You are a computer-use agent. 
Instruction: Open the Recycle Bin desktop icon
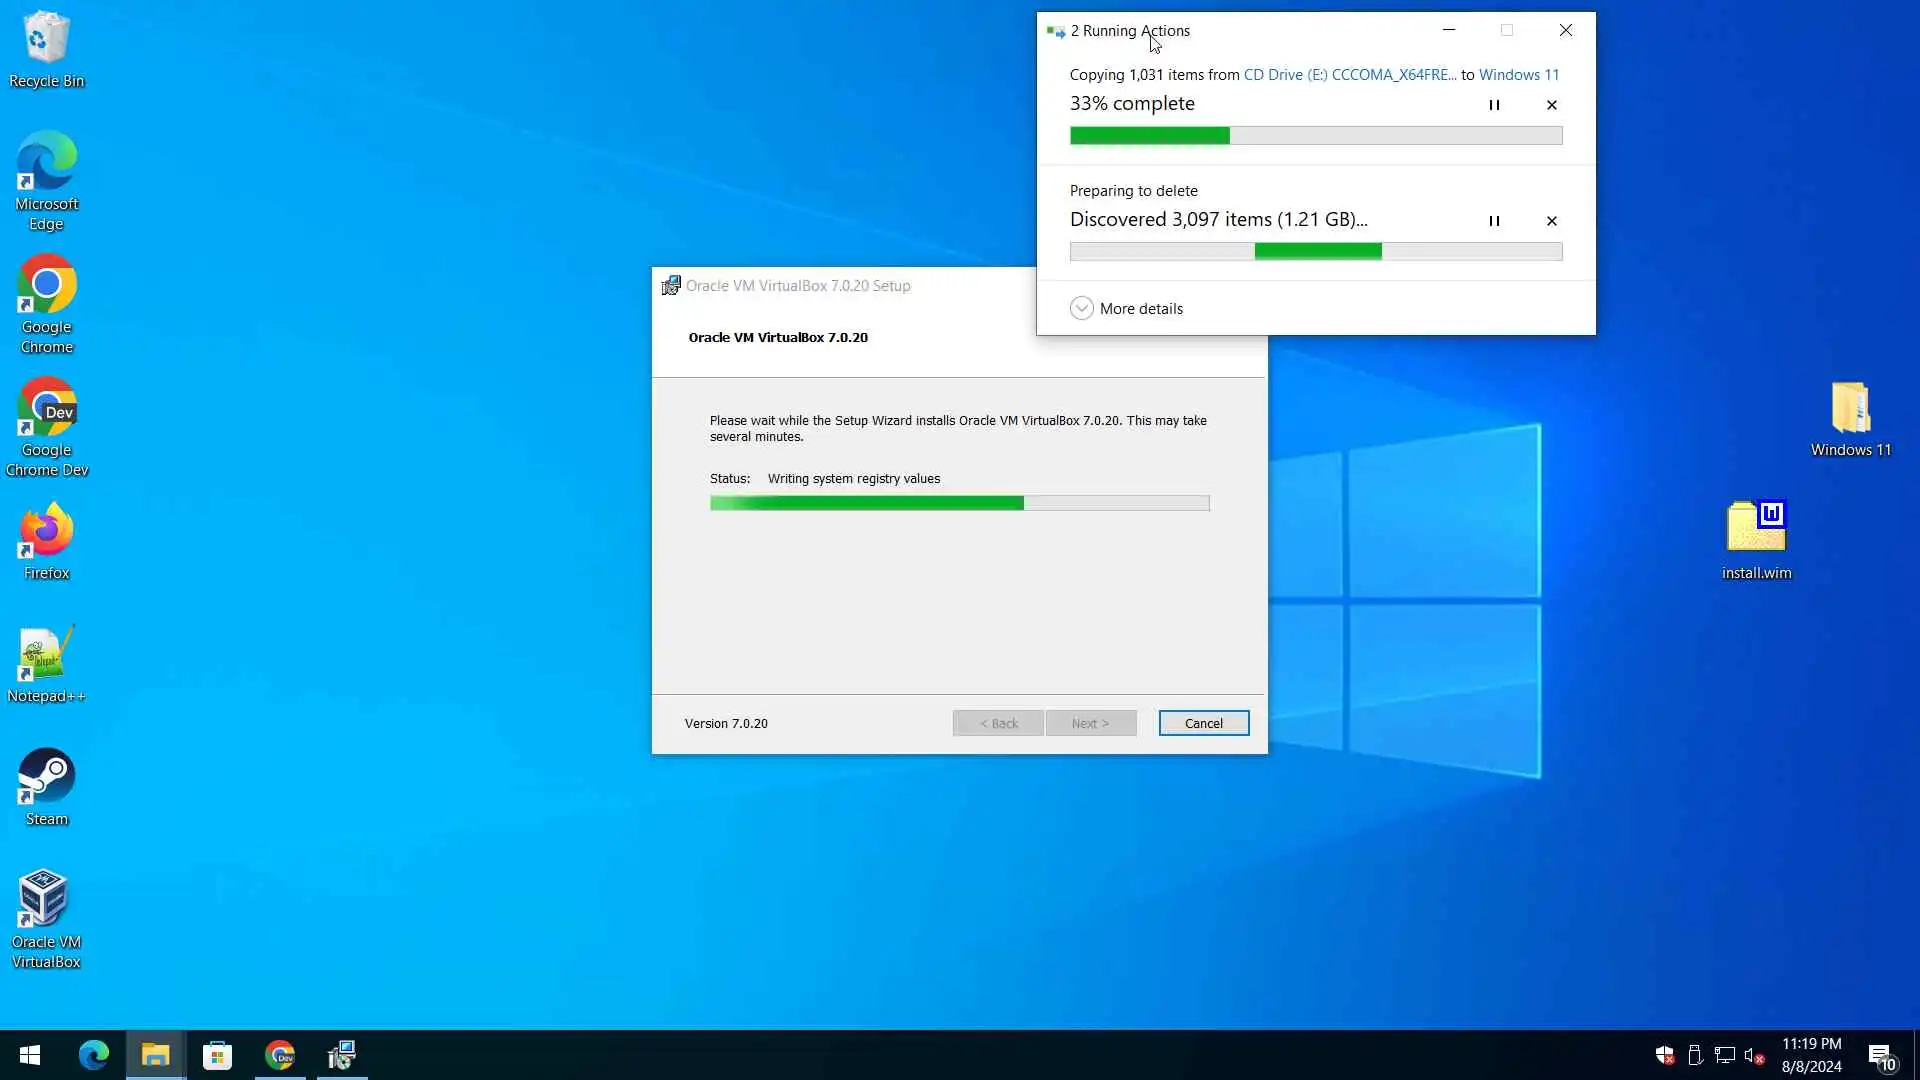(46, 40)
